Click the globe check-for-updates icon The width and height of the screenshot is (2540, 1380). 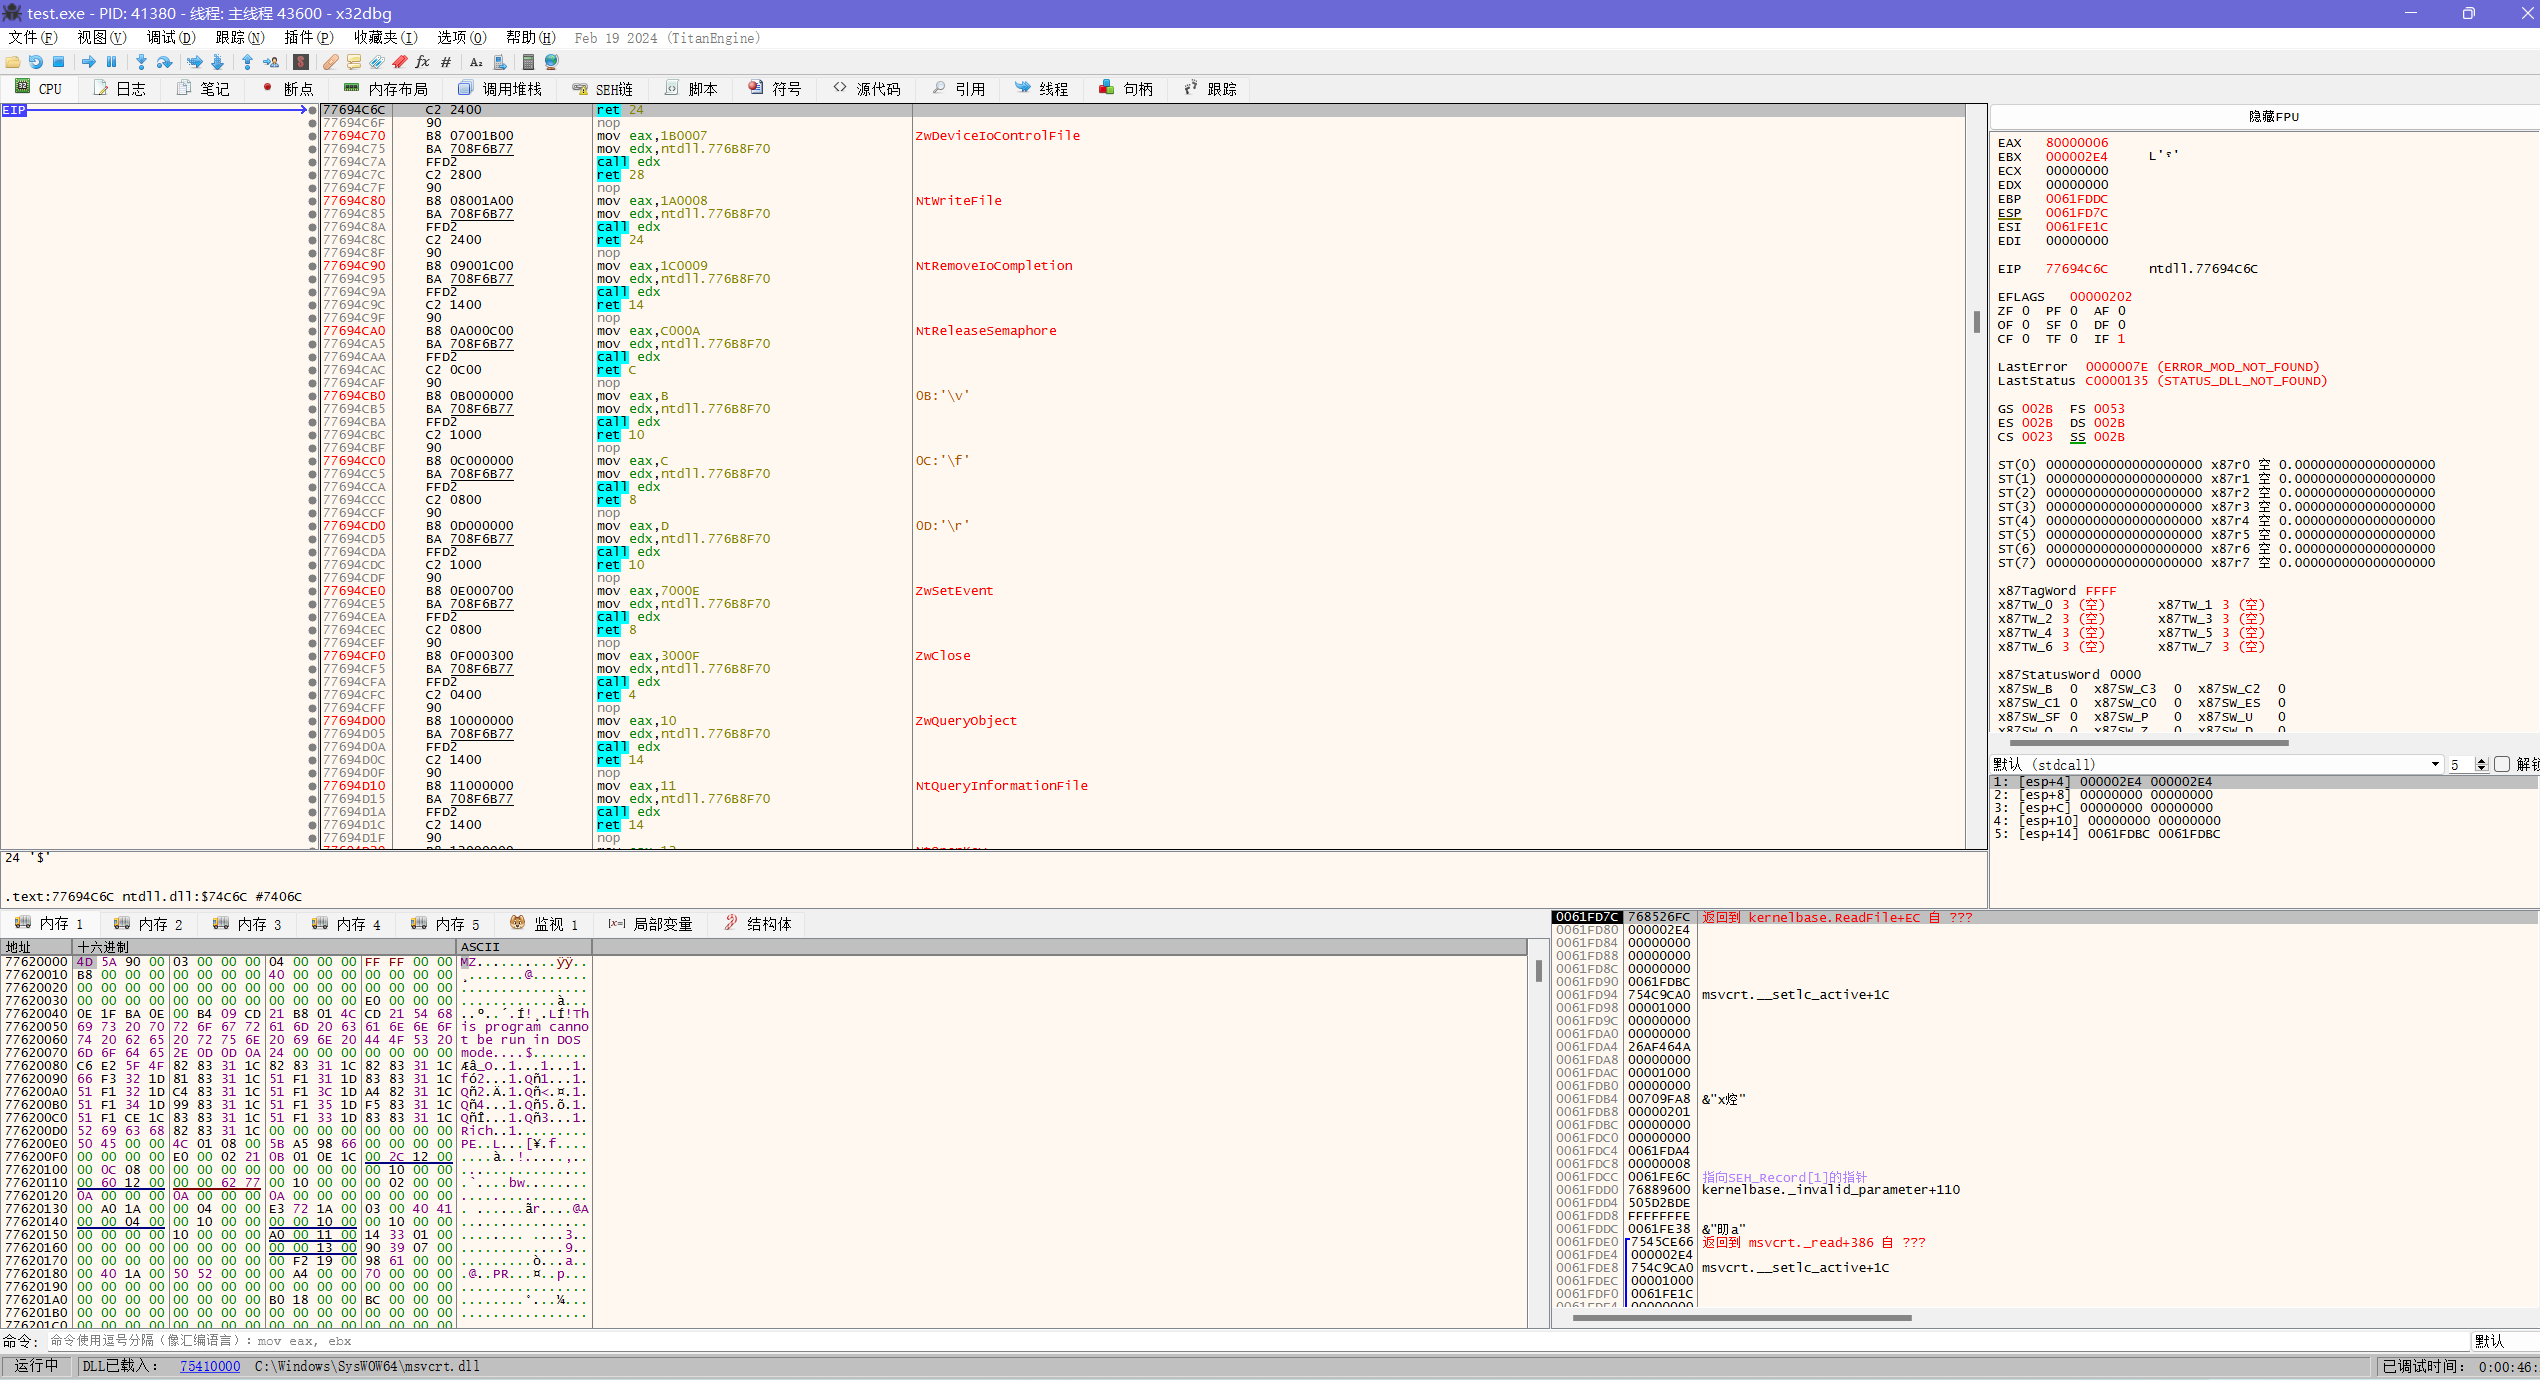tap(551, 62)
